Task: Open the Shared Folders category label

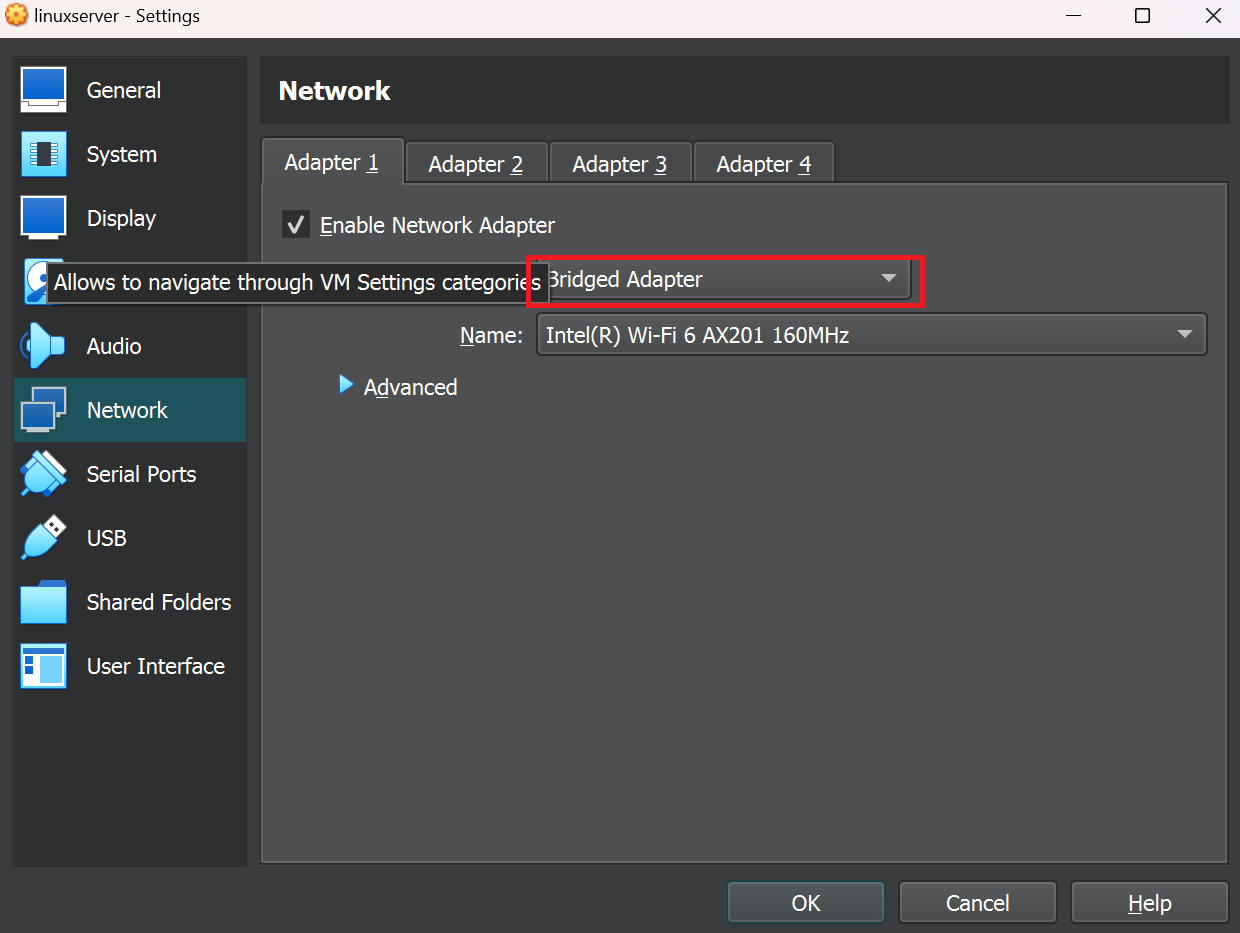Action: [159, 602]
